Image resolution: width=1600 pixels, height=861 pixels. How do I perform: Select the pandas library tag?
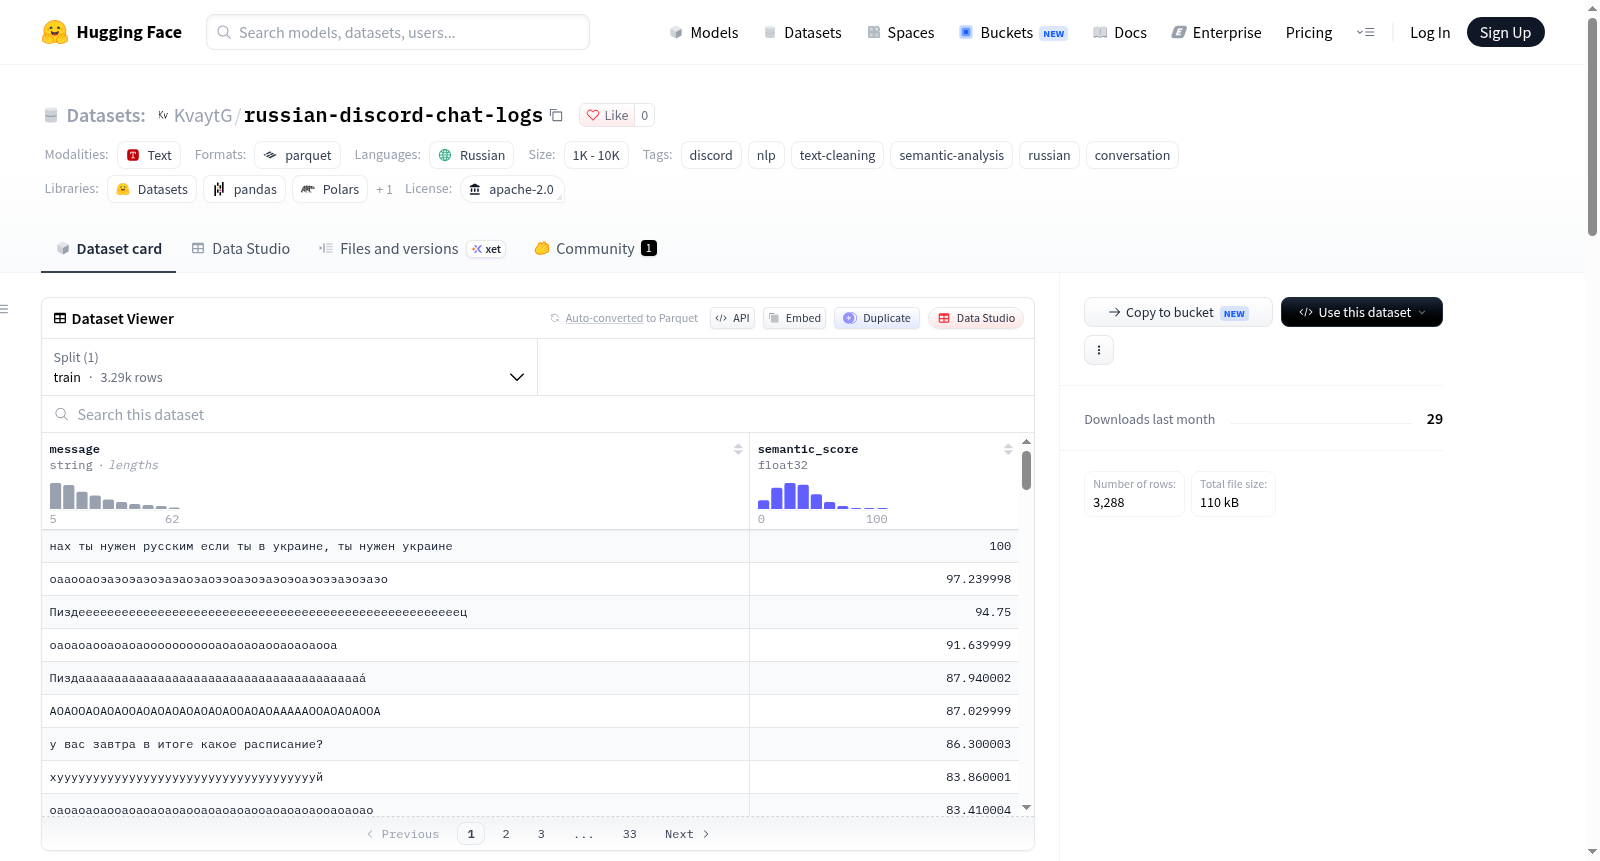245,189
